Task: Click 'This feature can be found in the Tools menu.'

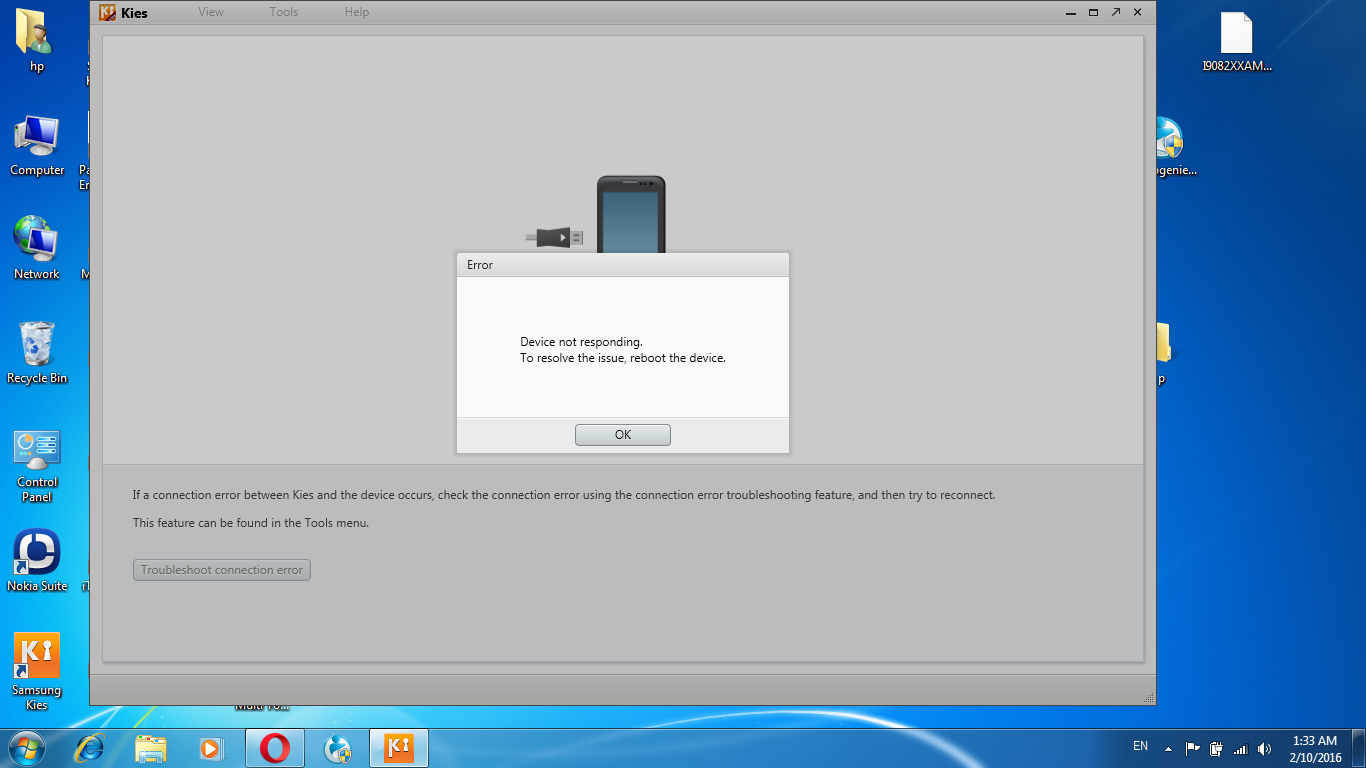Action: (x=251, y=523)
